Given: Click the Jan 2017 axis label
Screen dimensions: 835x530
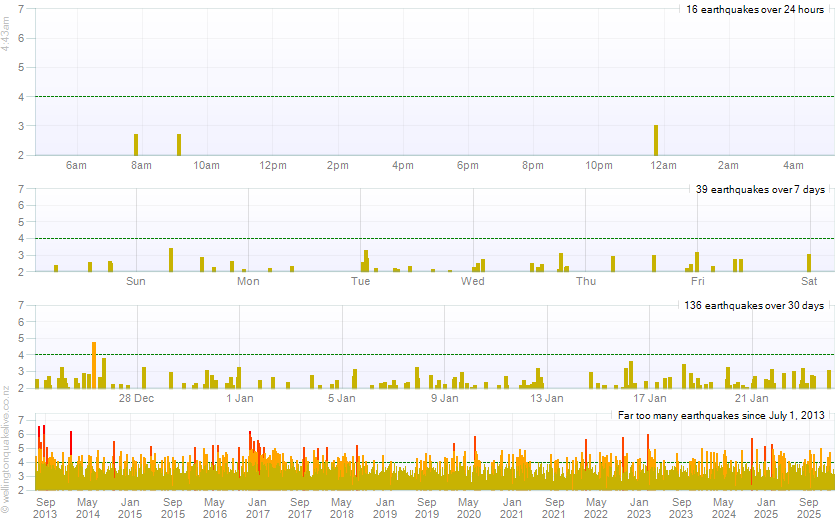Looking at the screenshot, I should pos(257,508).
